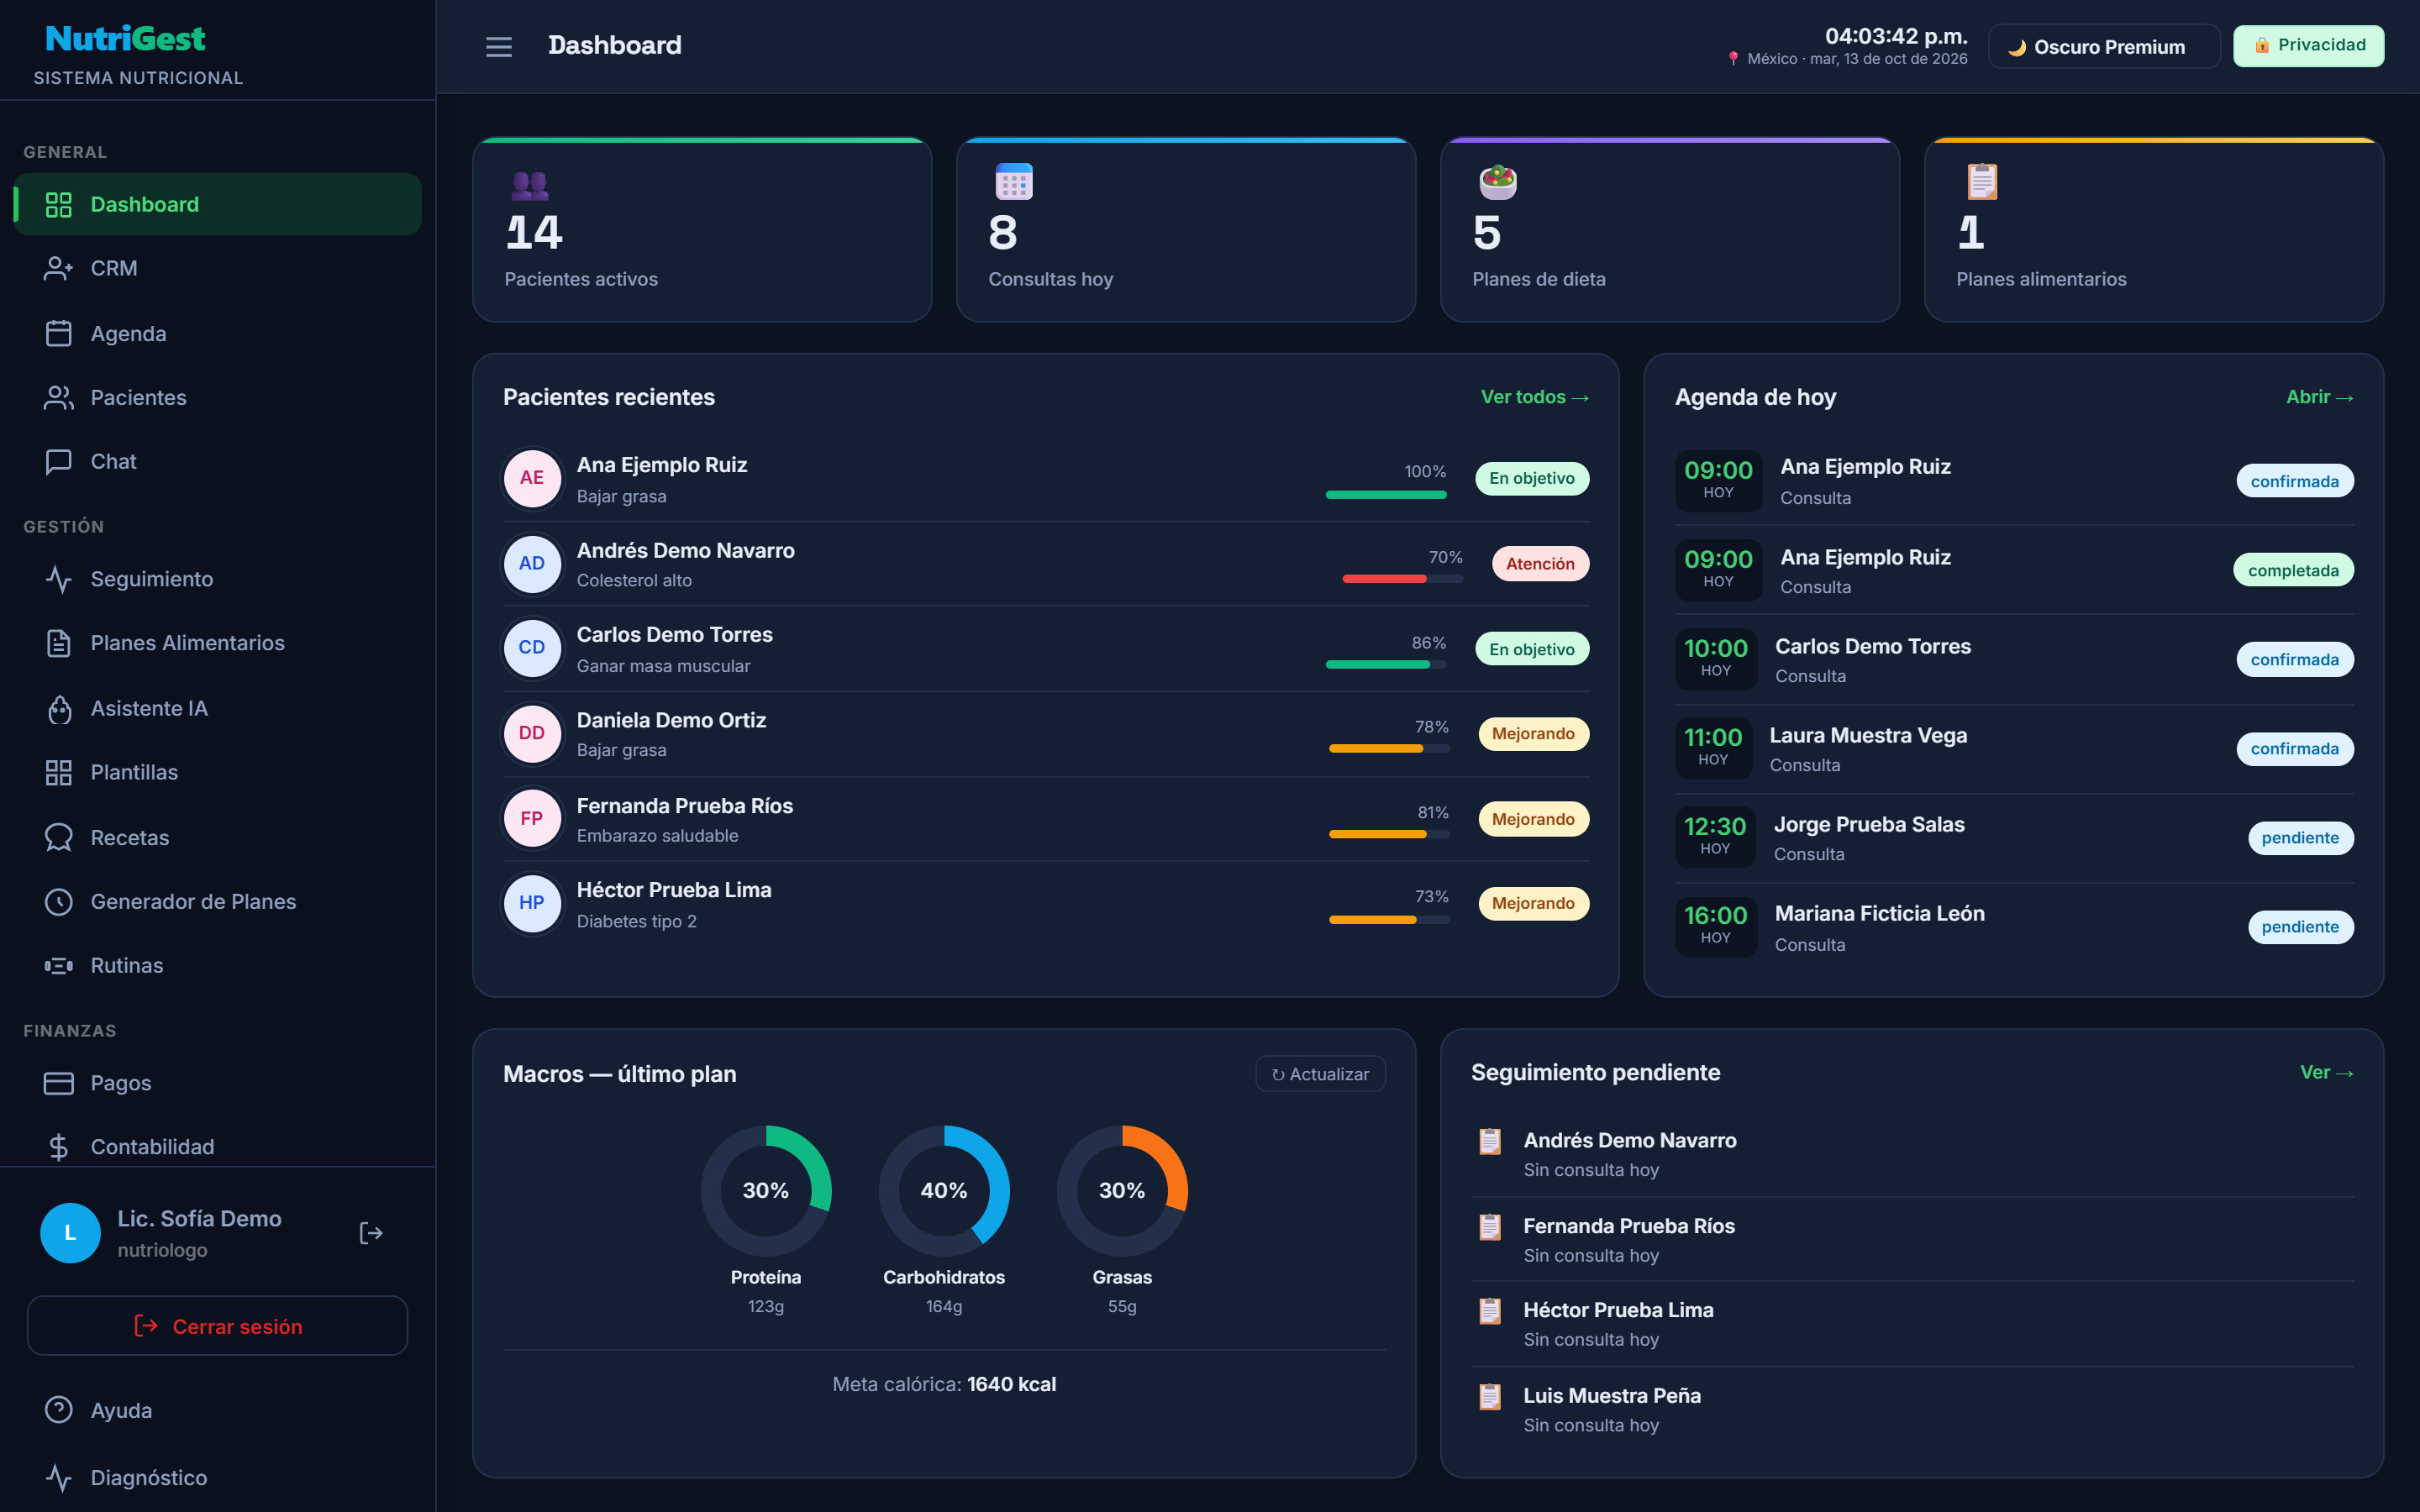Open Fernanda Prueba Ríos in Seguimiento pendiente
2420x1512 pixels.
tap(1912, 1239)
